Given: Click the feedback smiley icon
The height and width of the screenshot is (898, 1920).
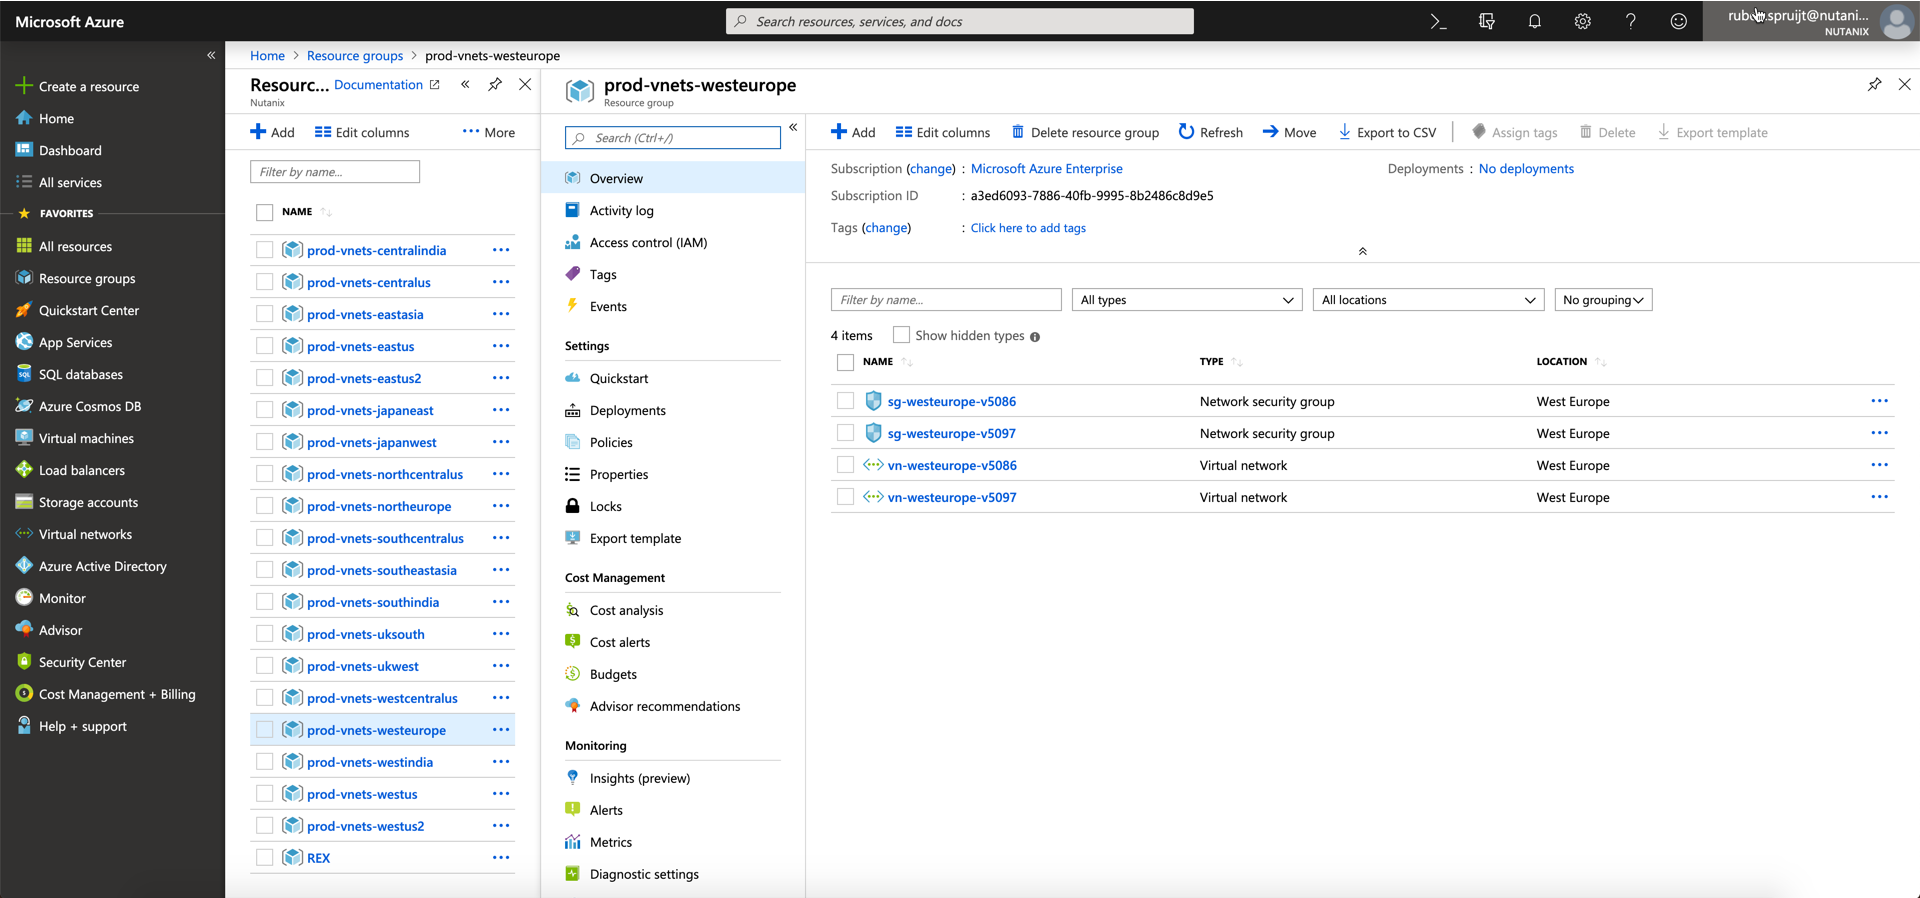Looking at the screenshot, I should [x=1678, y=21].
